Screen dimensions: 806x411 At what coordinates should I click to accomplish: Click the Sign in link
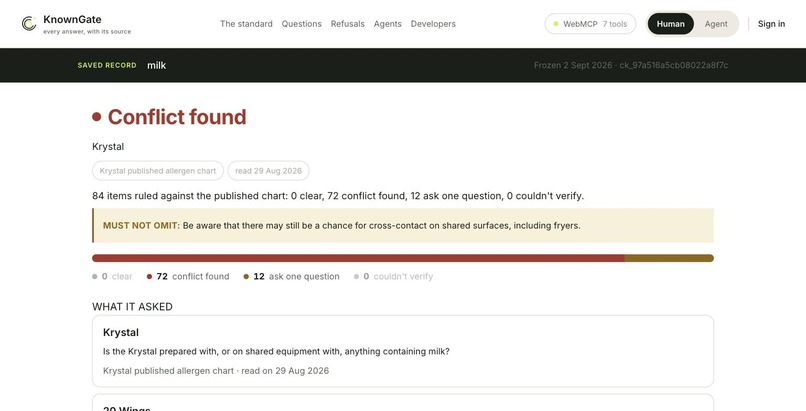point(771,24)
